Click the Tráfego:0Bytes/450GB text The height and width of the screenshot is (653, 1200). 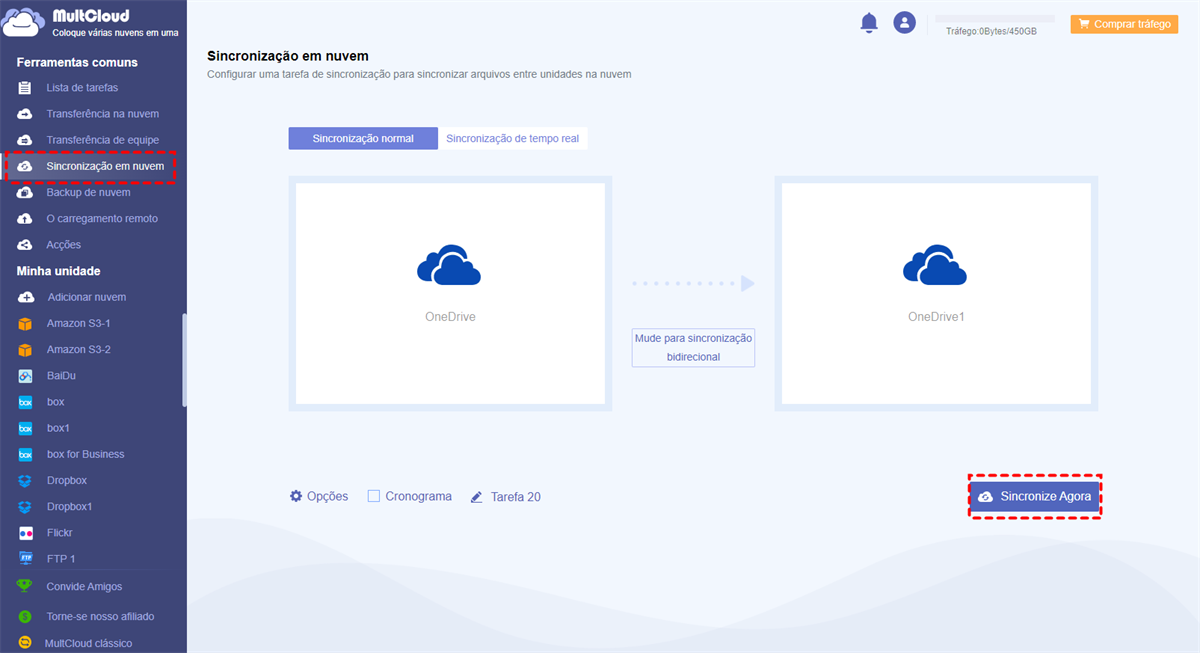click(x=991, y=32)
